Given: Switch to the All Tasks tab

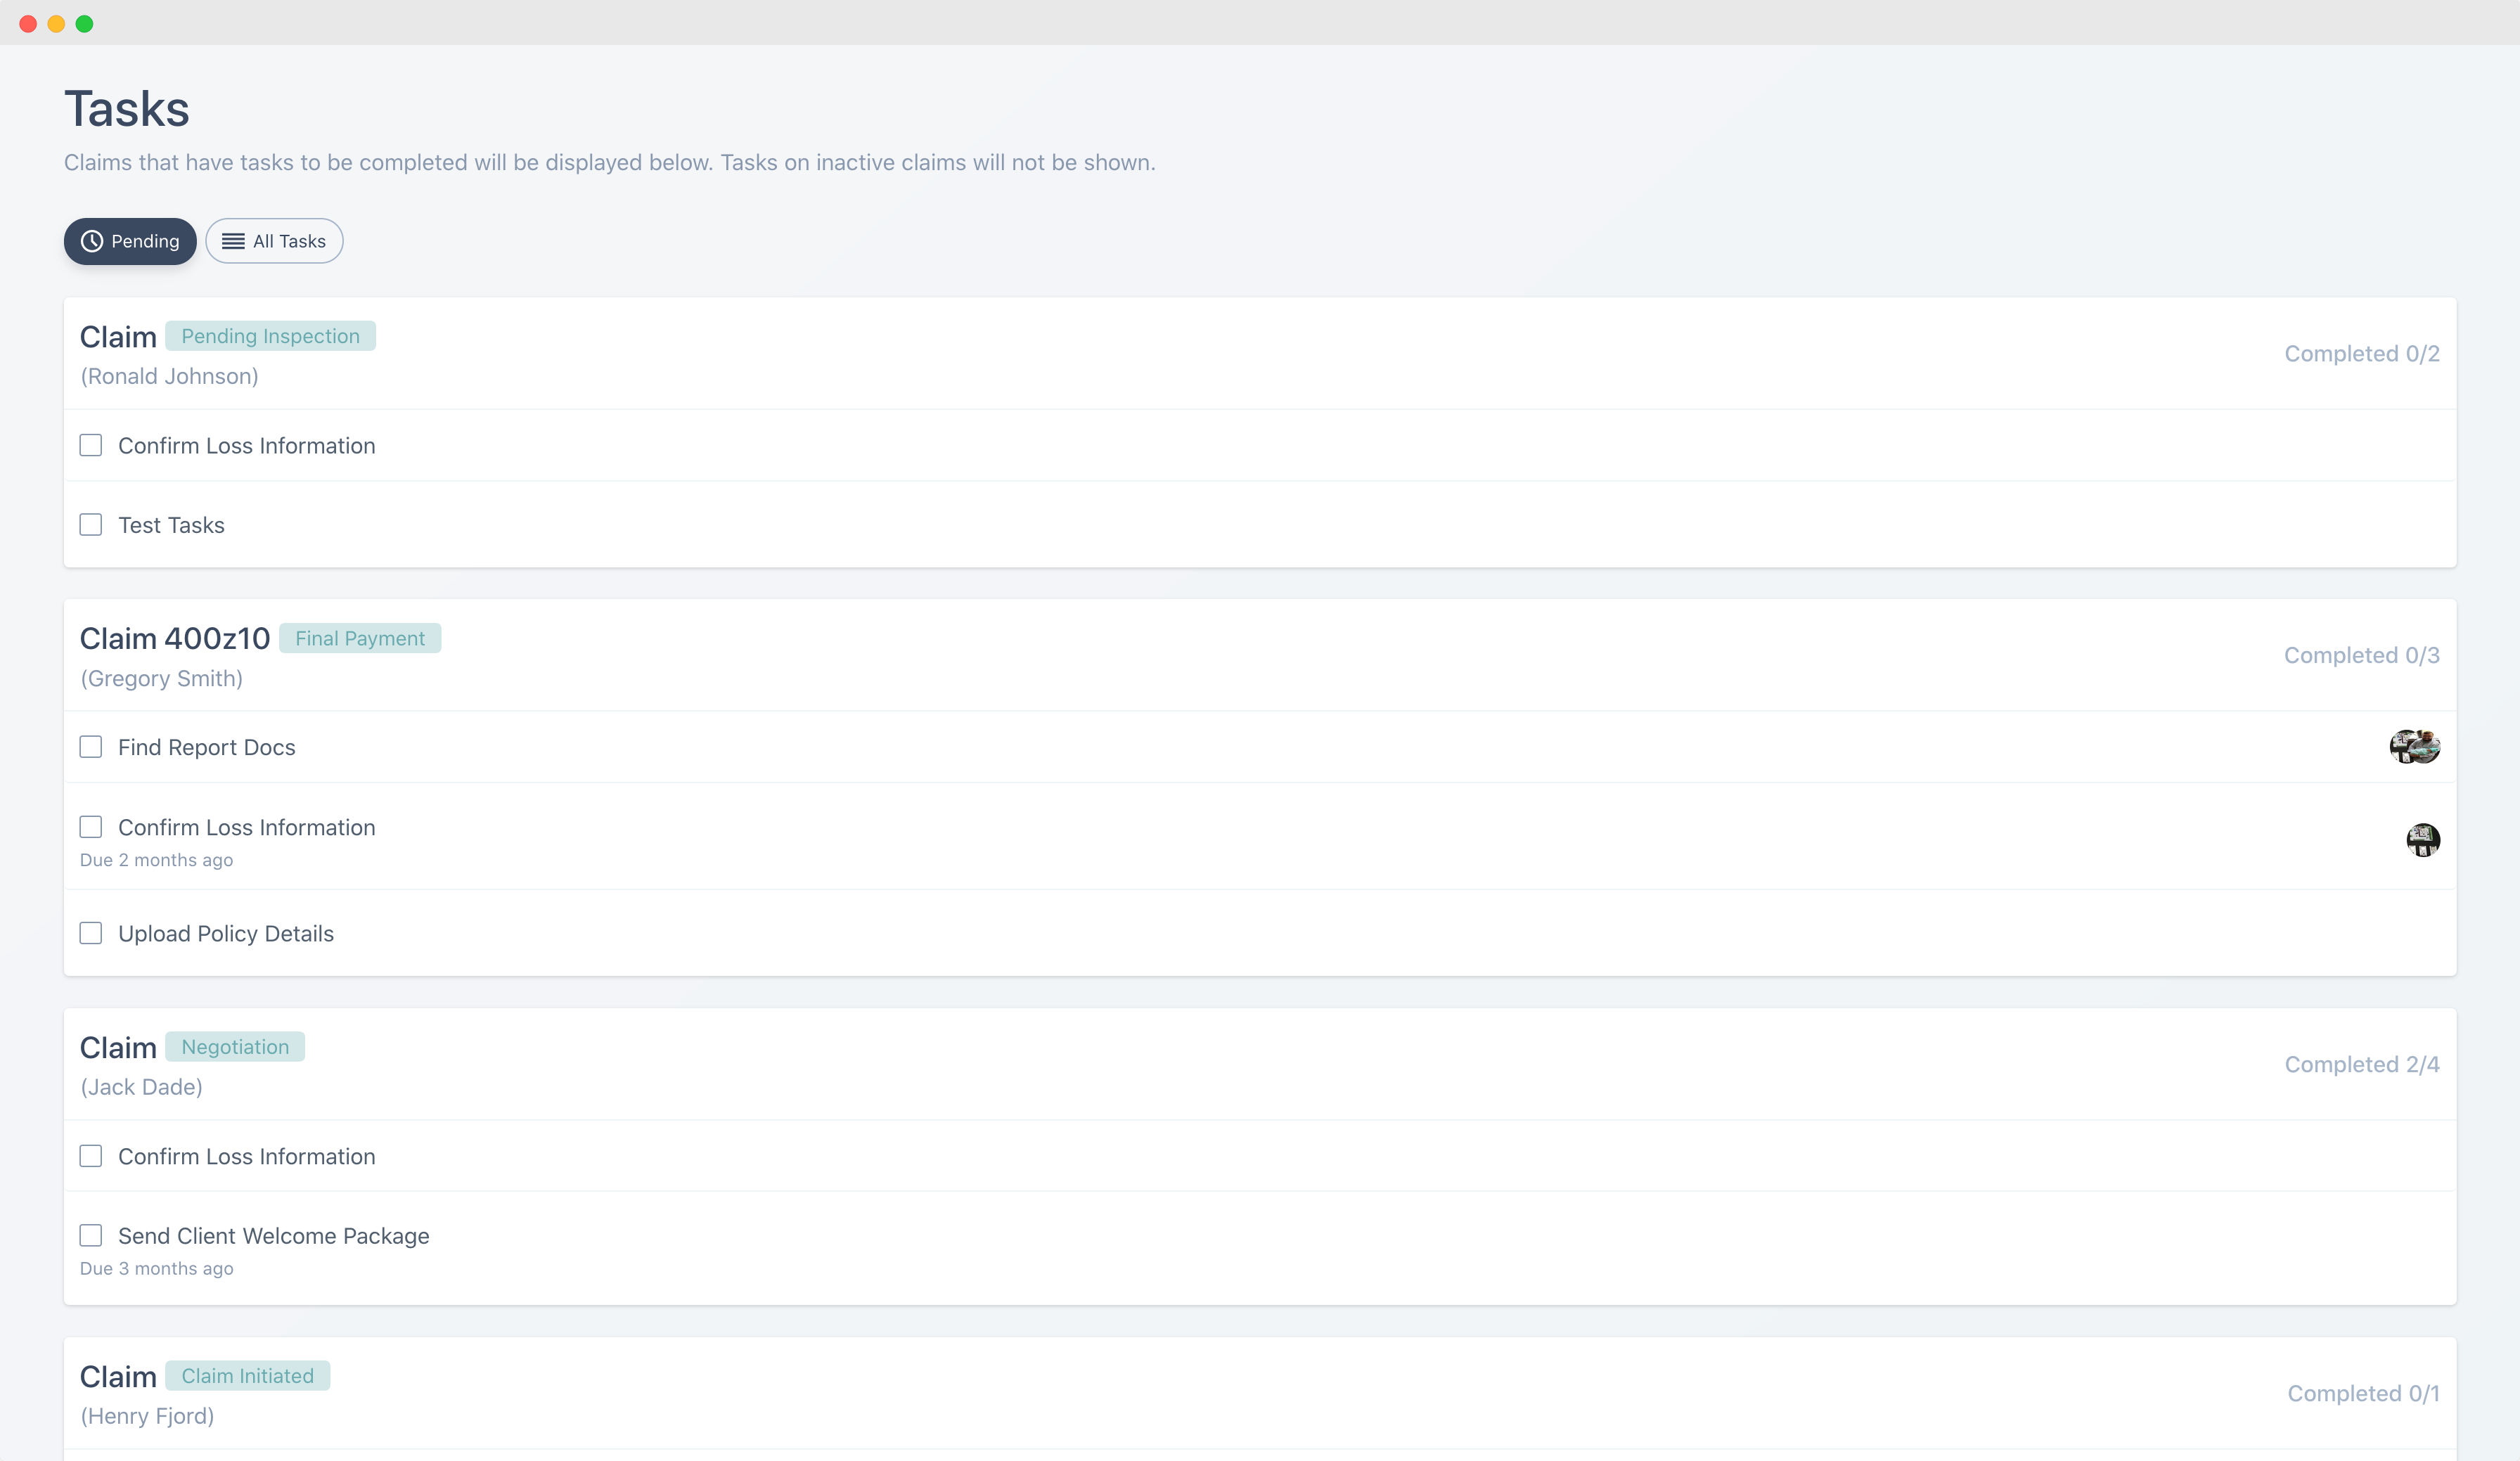Looking at the screenshot, I should [x=274, y=241].
